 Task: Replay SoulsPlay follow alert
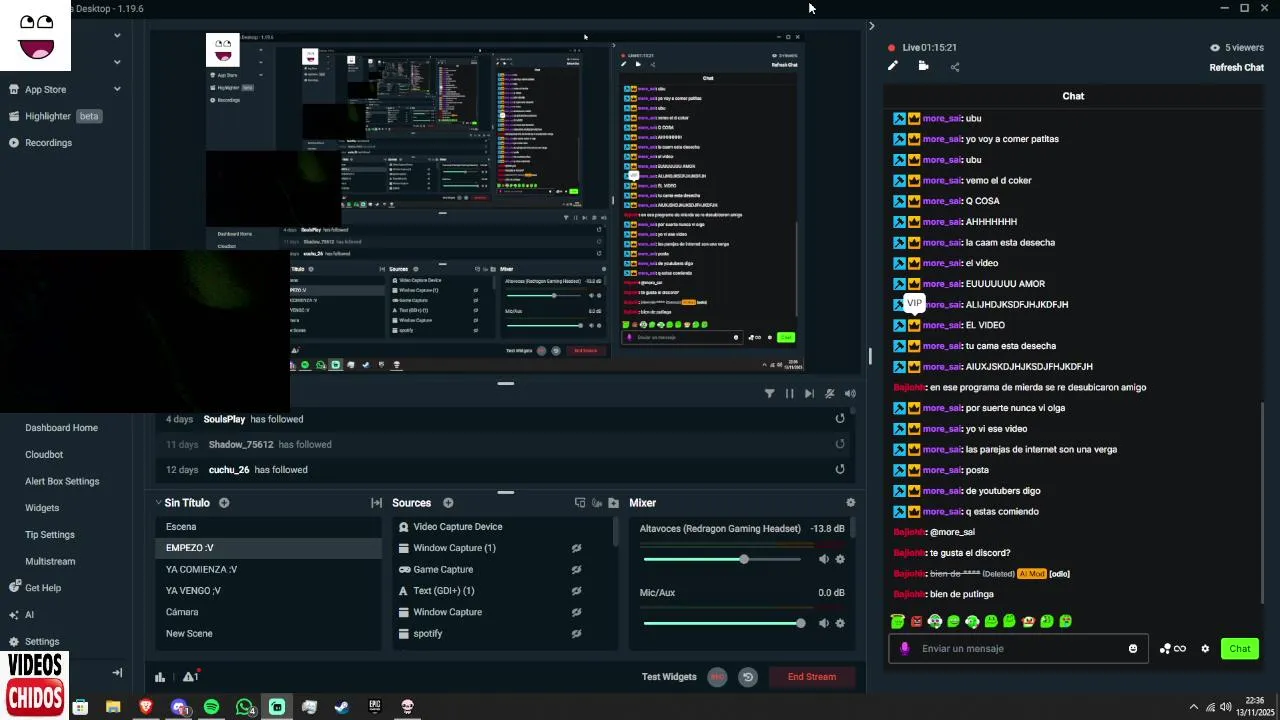(x=840, y=419)
